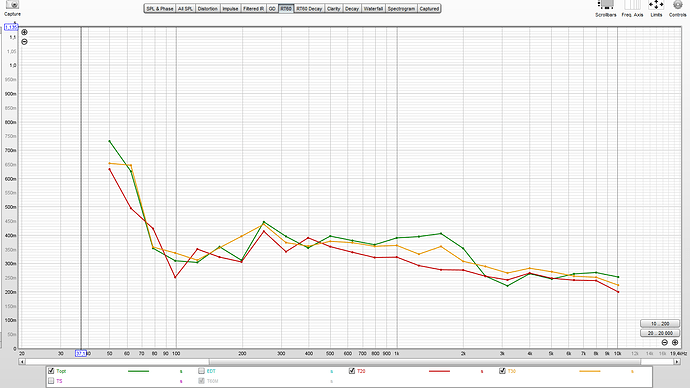Open the Spectrogram tab
690x388 pixels.
coord(401,9)
